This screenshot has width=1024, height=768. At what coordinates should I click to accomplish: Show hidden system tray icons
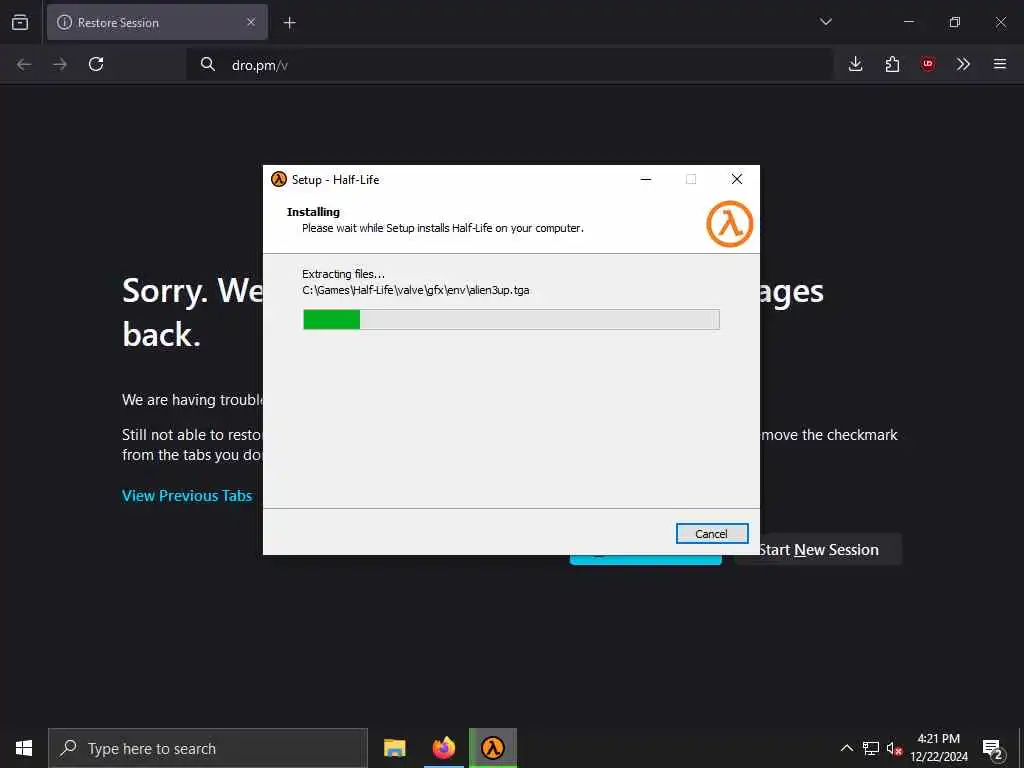click(x=846, y=748)
